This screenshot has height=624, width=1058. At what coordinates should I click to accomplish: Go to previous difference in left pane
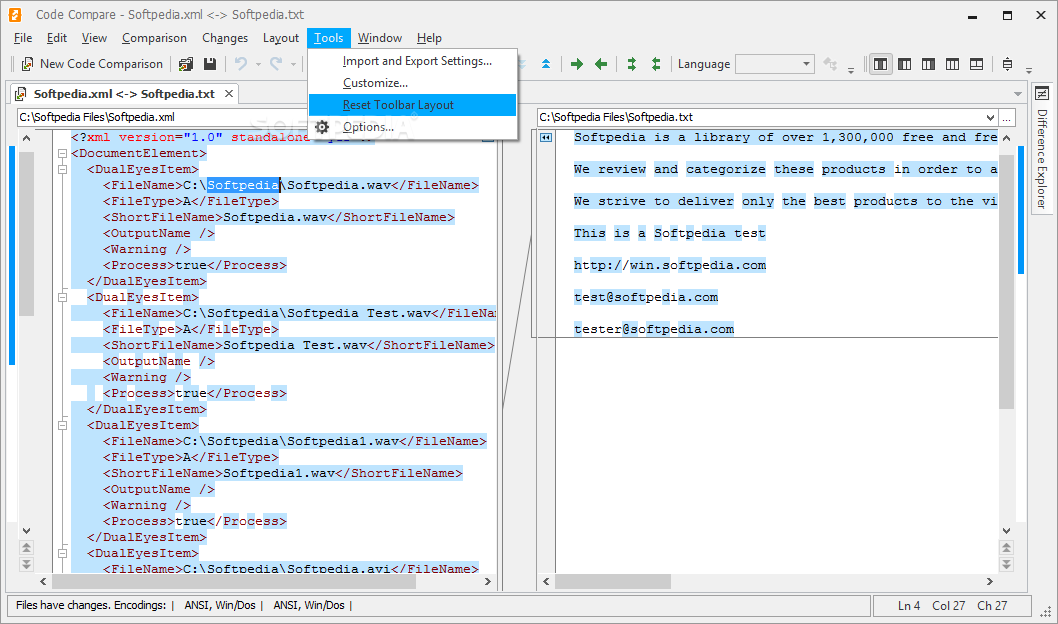26,548
